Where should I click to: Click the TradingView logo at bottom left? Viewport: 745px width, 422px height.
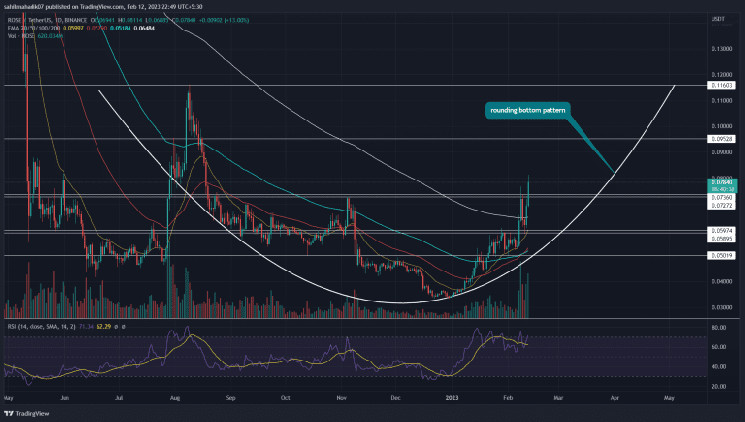coord(27,413)
